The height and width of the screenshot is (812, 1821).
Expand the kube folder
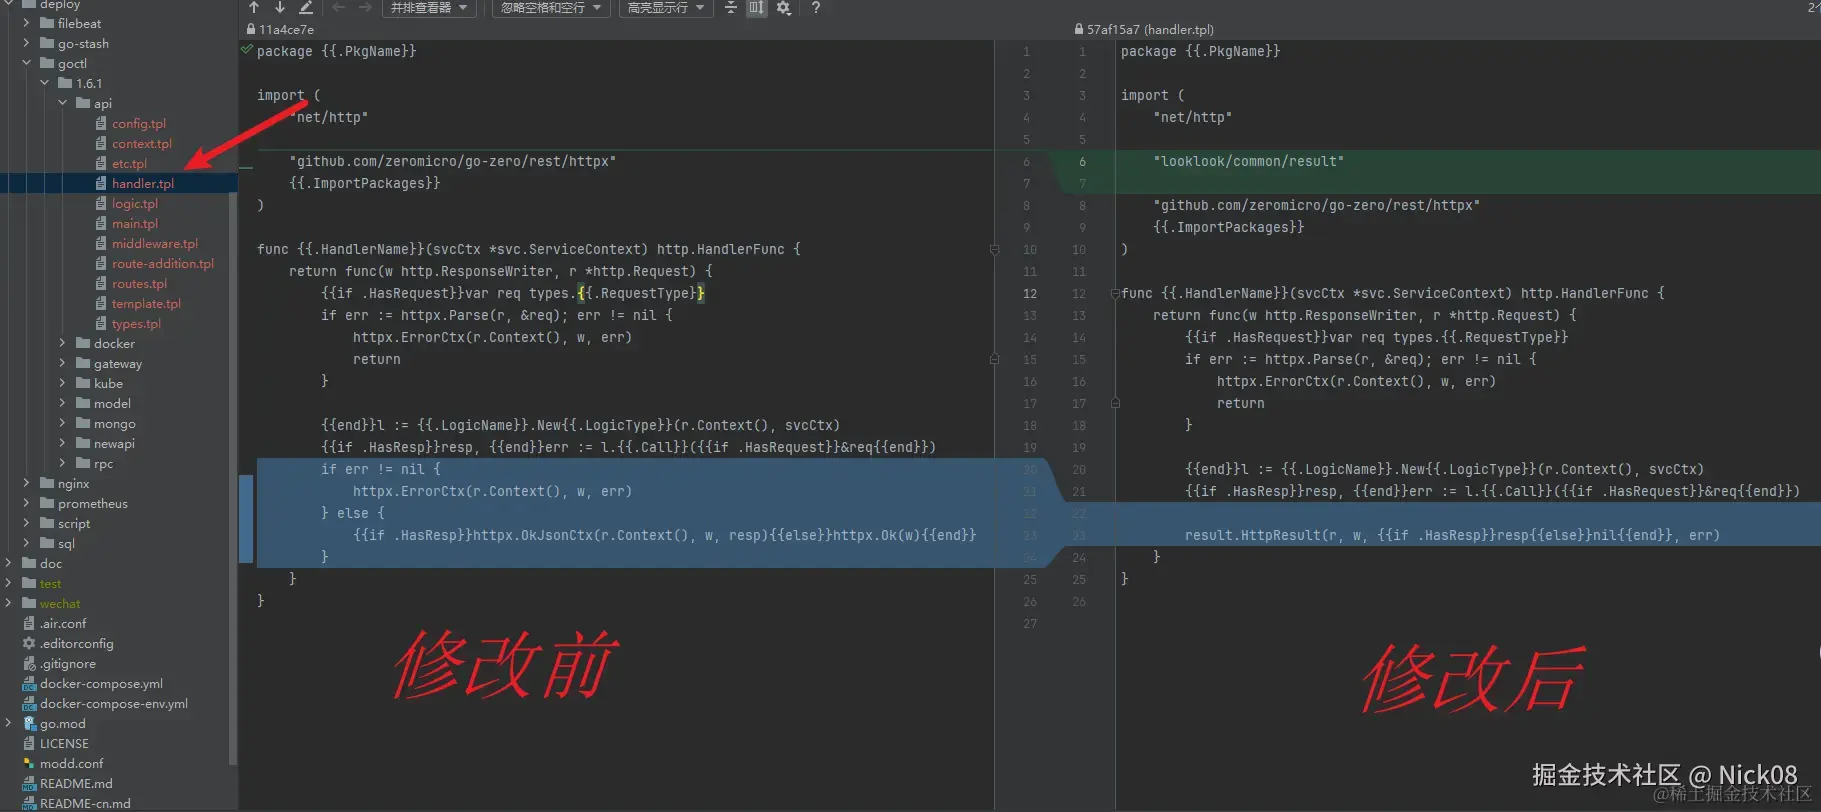click(63, 383)
